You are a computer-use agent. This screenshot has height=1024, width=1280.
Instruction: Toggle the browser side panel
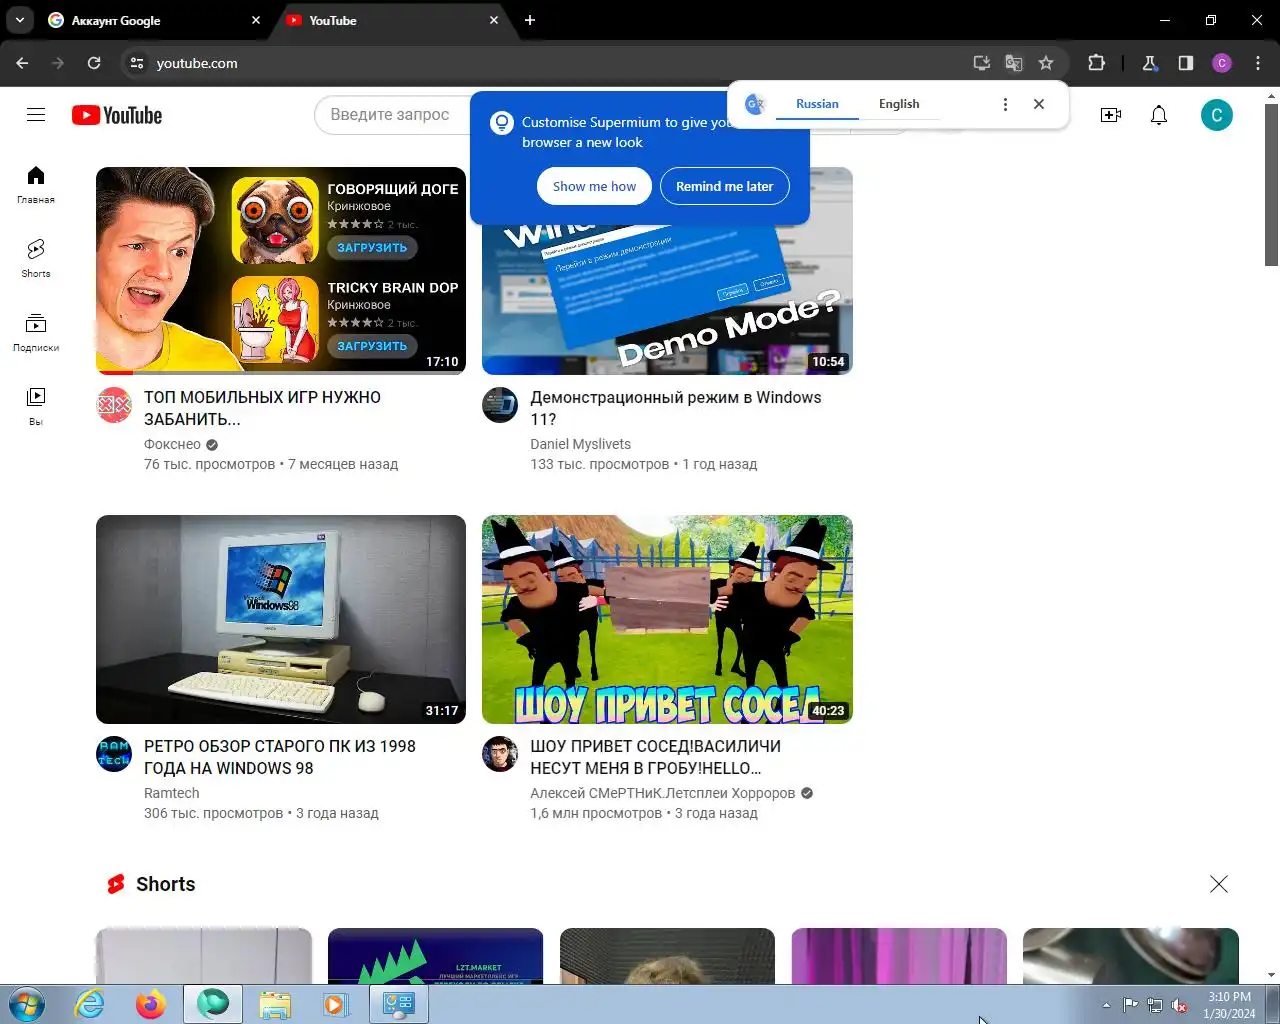tap(1185, 63)
